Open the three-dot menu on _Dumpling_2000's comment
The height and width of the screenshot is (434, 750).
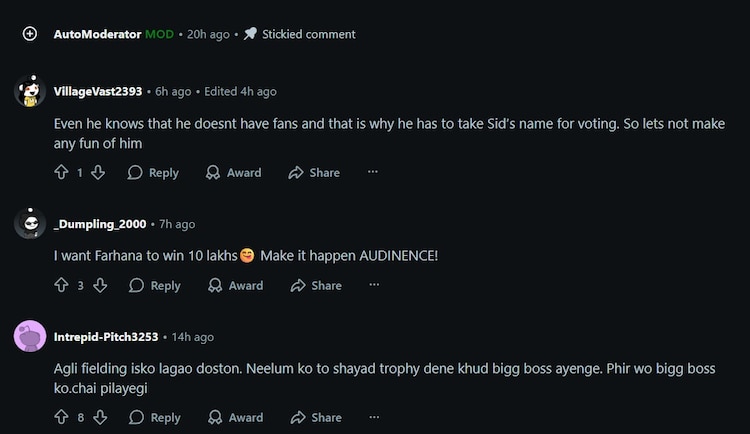pyautogui.click(x=374, y=286)
